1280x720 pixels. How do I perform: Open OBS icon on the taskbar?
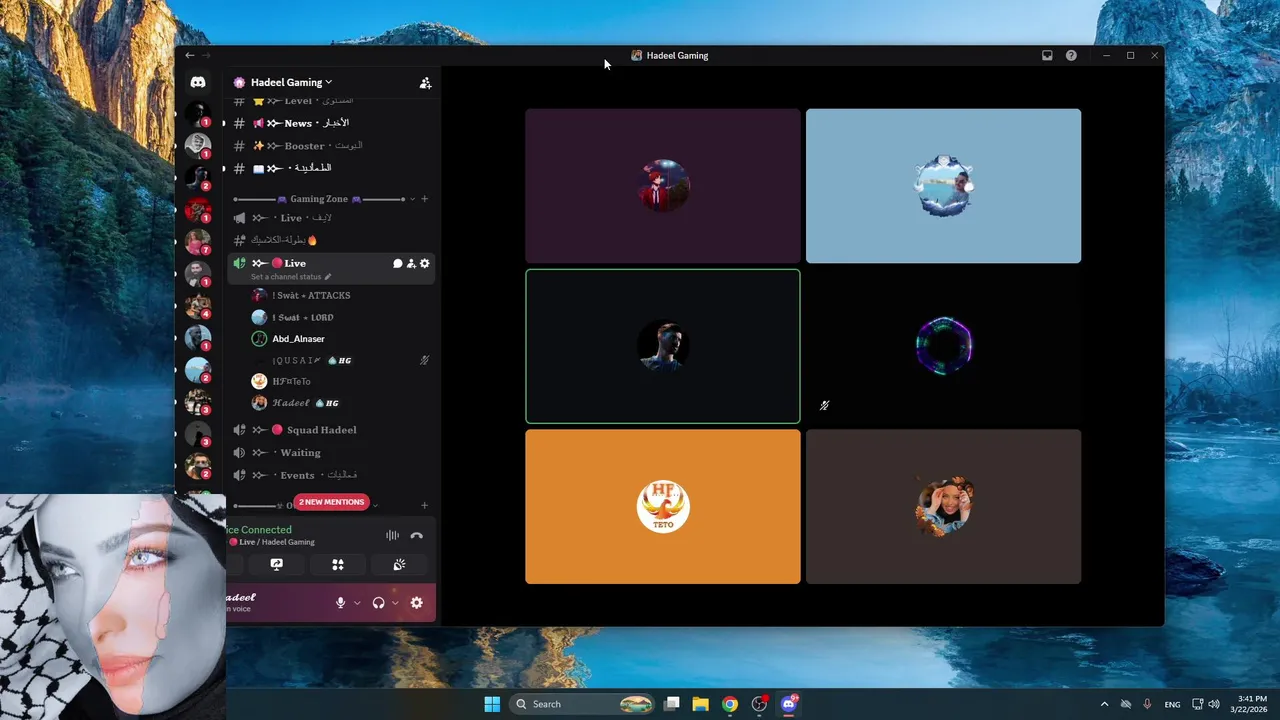(x=760, y=704)
